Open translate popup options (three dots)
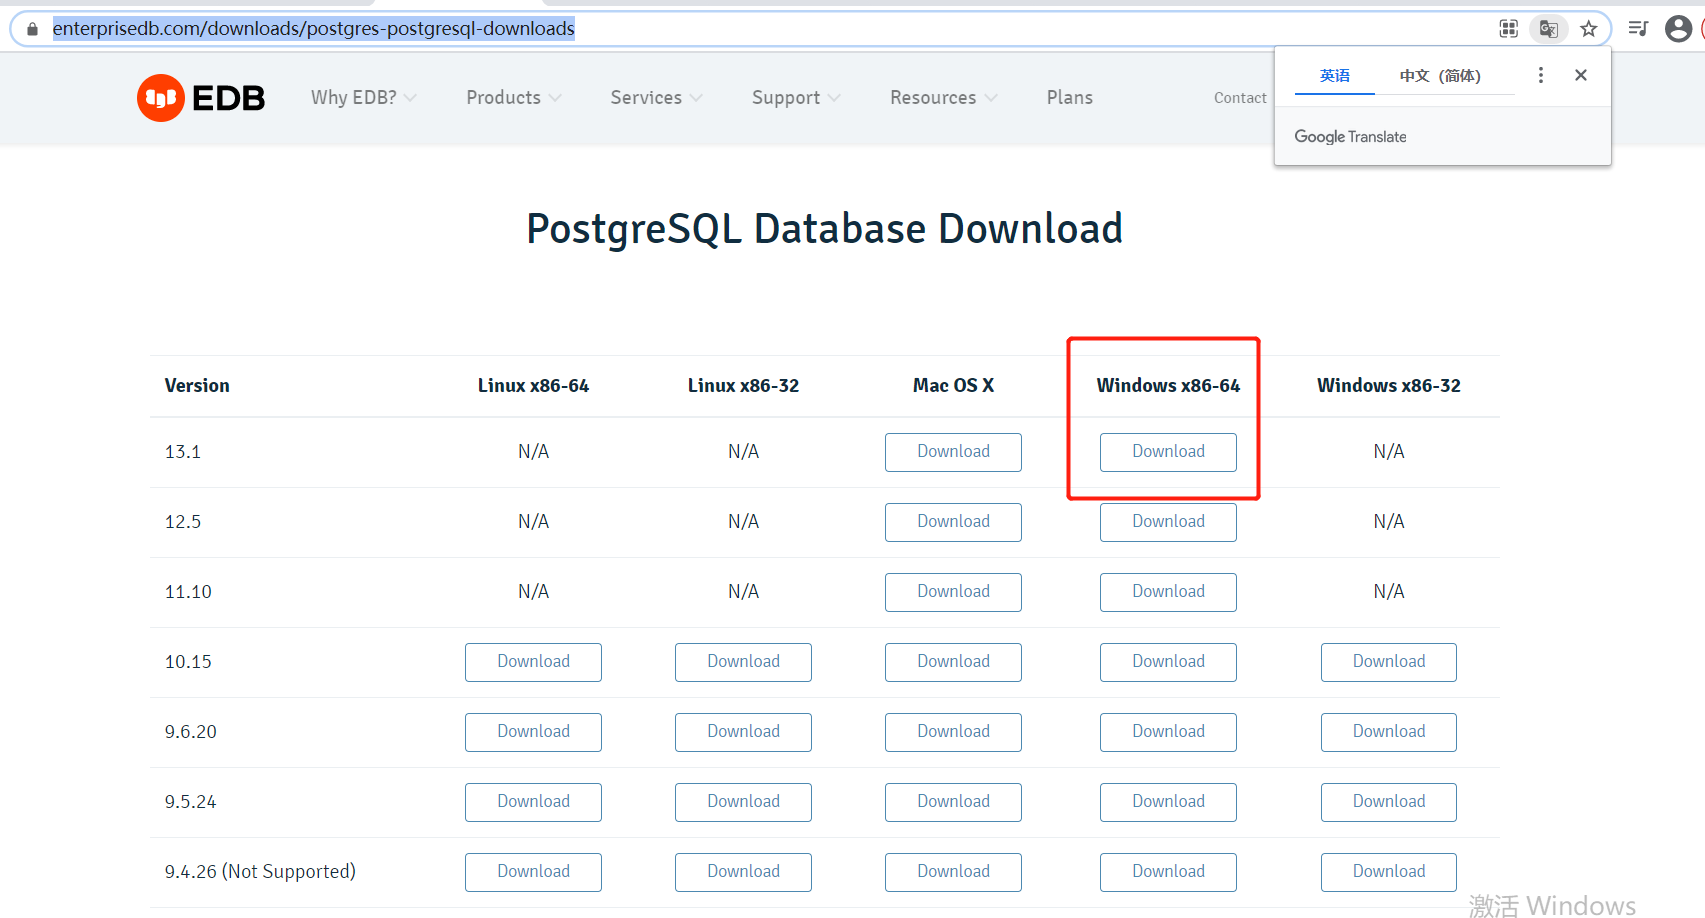Screen dimensions: 1705x918 click(1541, 75)
